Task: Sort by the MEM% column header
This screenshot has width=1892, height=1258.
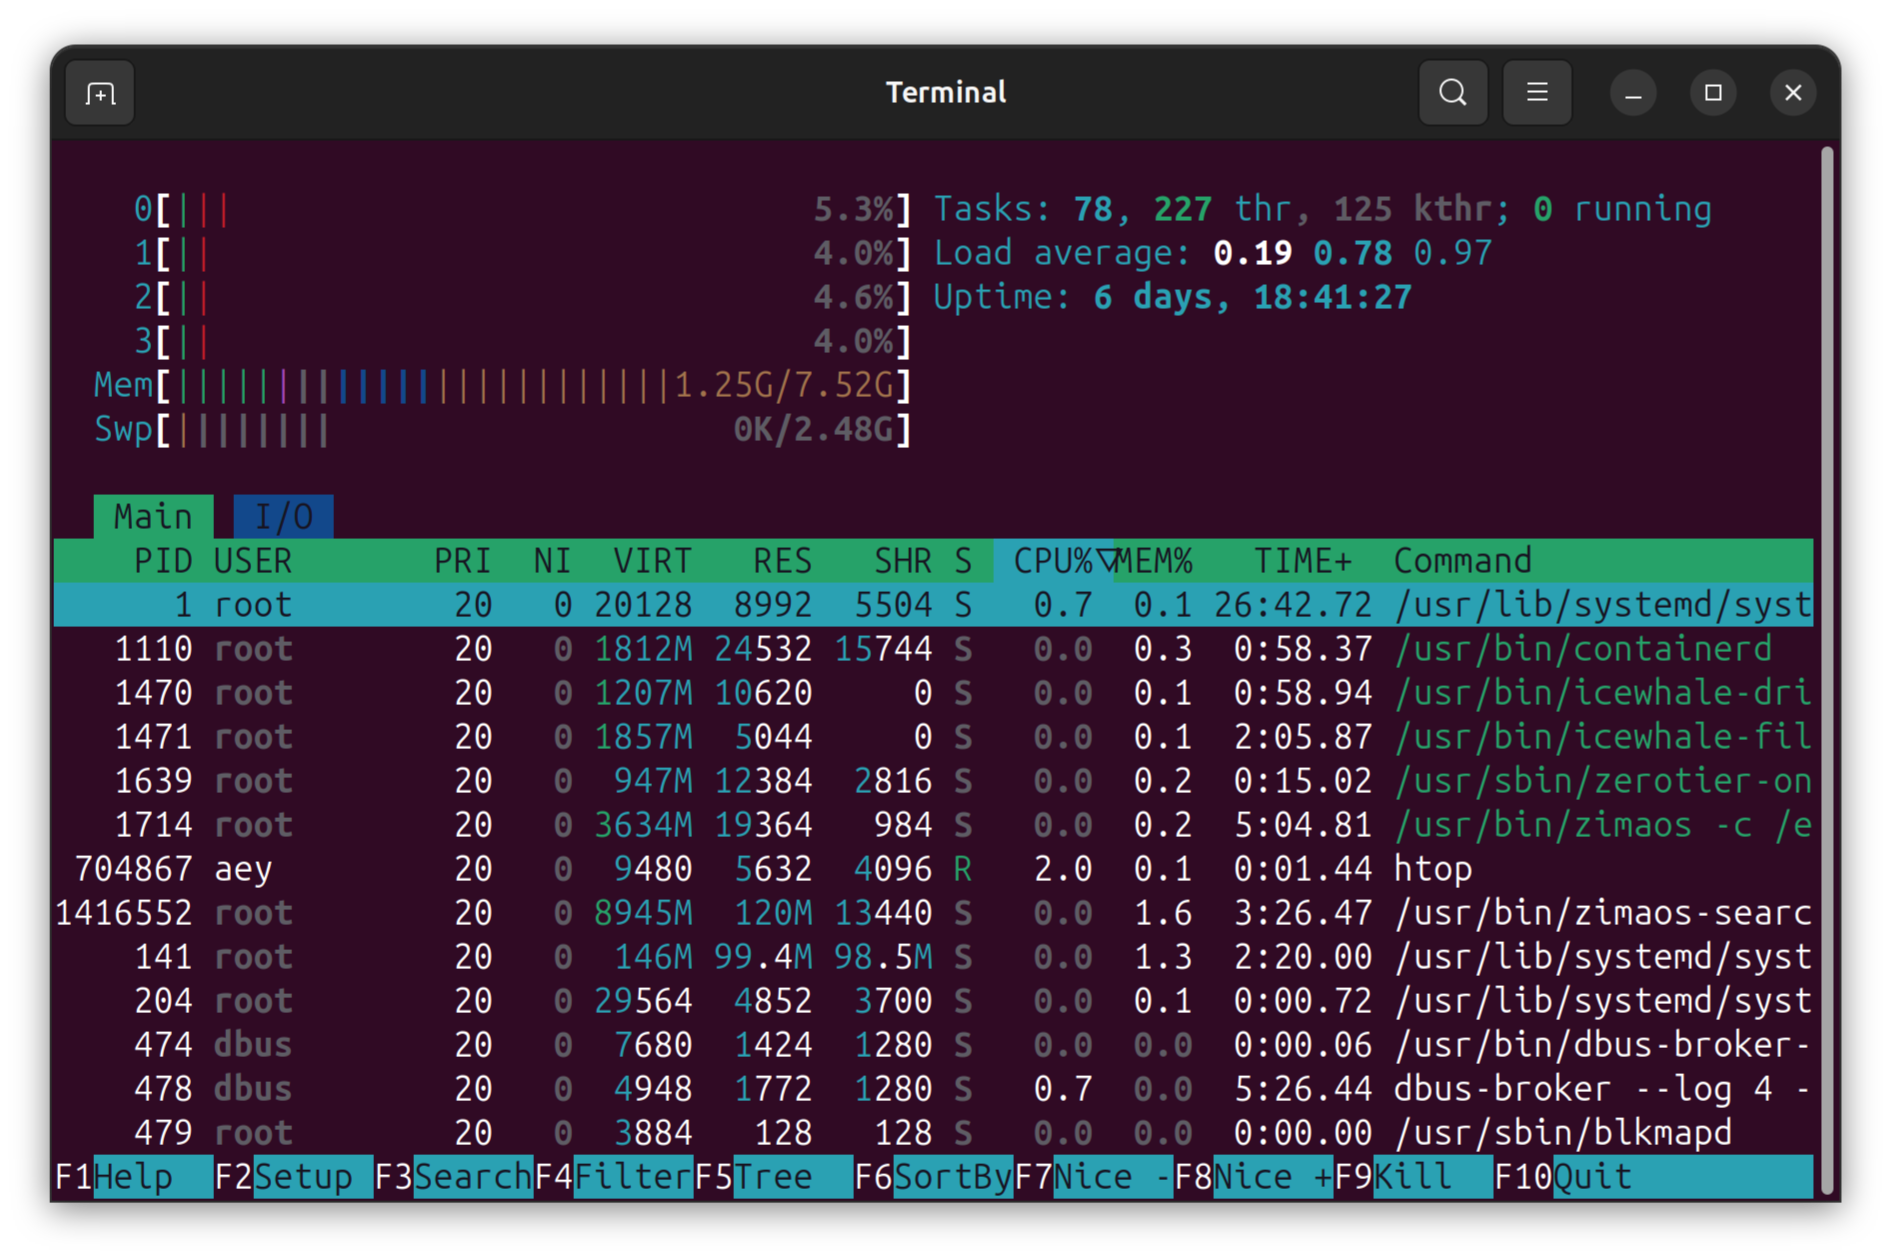Action: (1154, 561)
